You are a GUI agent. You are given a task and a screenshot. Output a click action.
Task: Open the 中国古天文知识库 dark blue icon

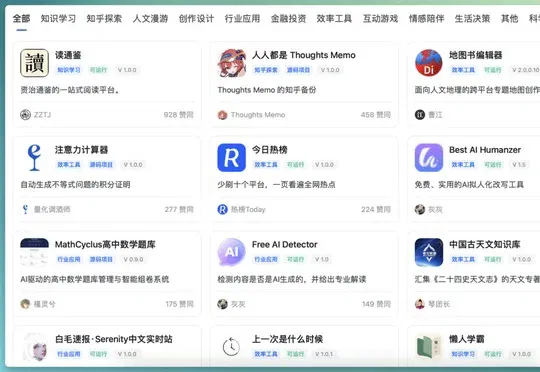point(429,252)
